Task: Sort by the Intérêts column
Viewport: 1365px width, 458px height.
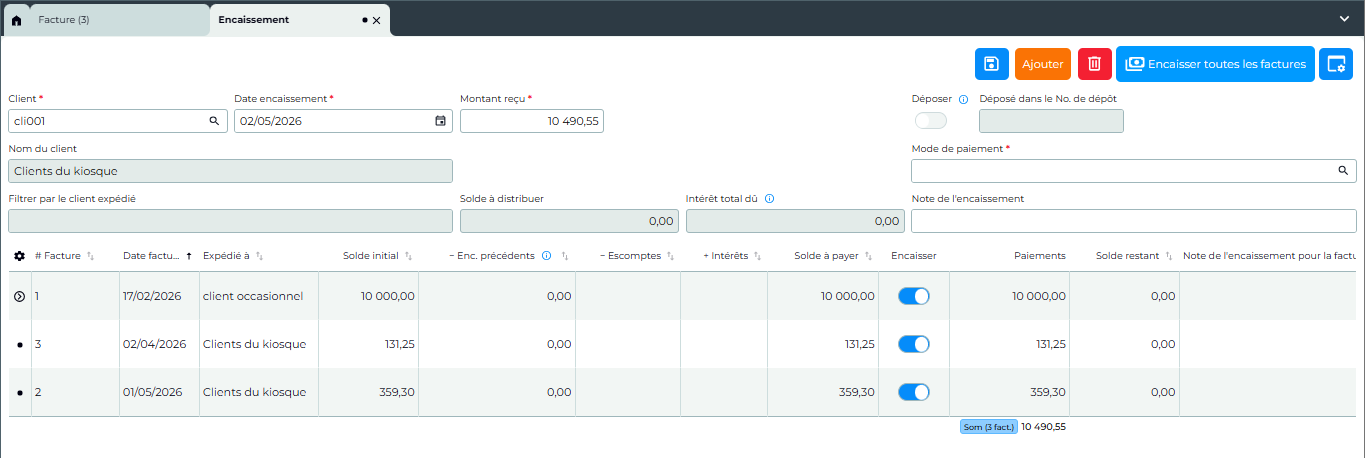Action: point(757,256)
